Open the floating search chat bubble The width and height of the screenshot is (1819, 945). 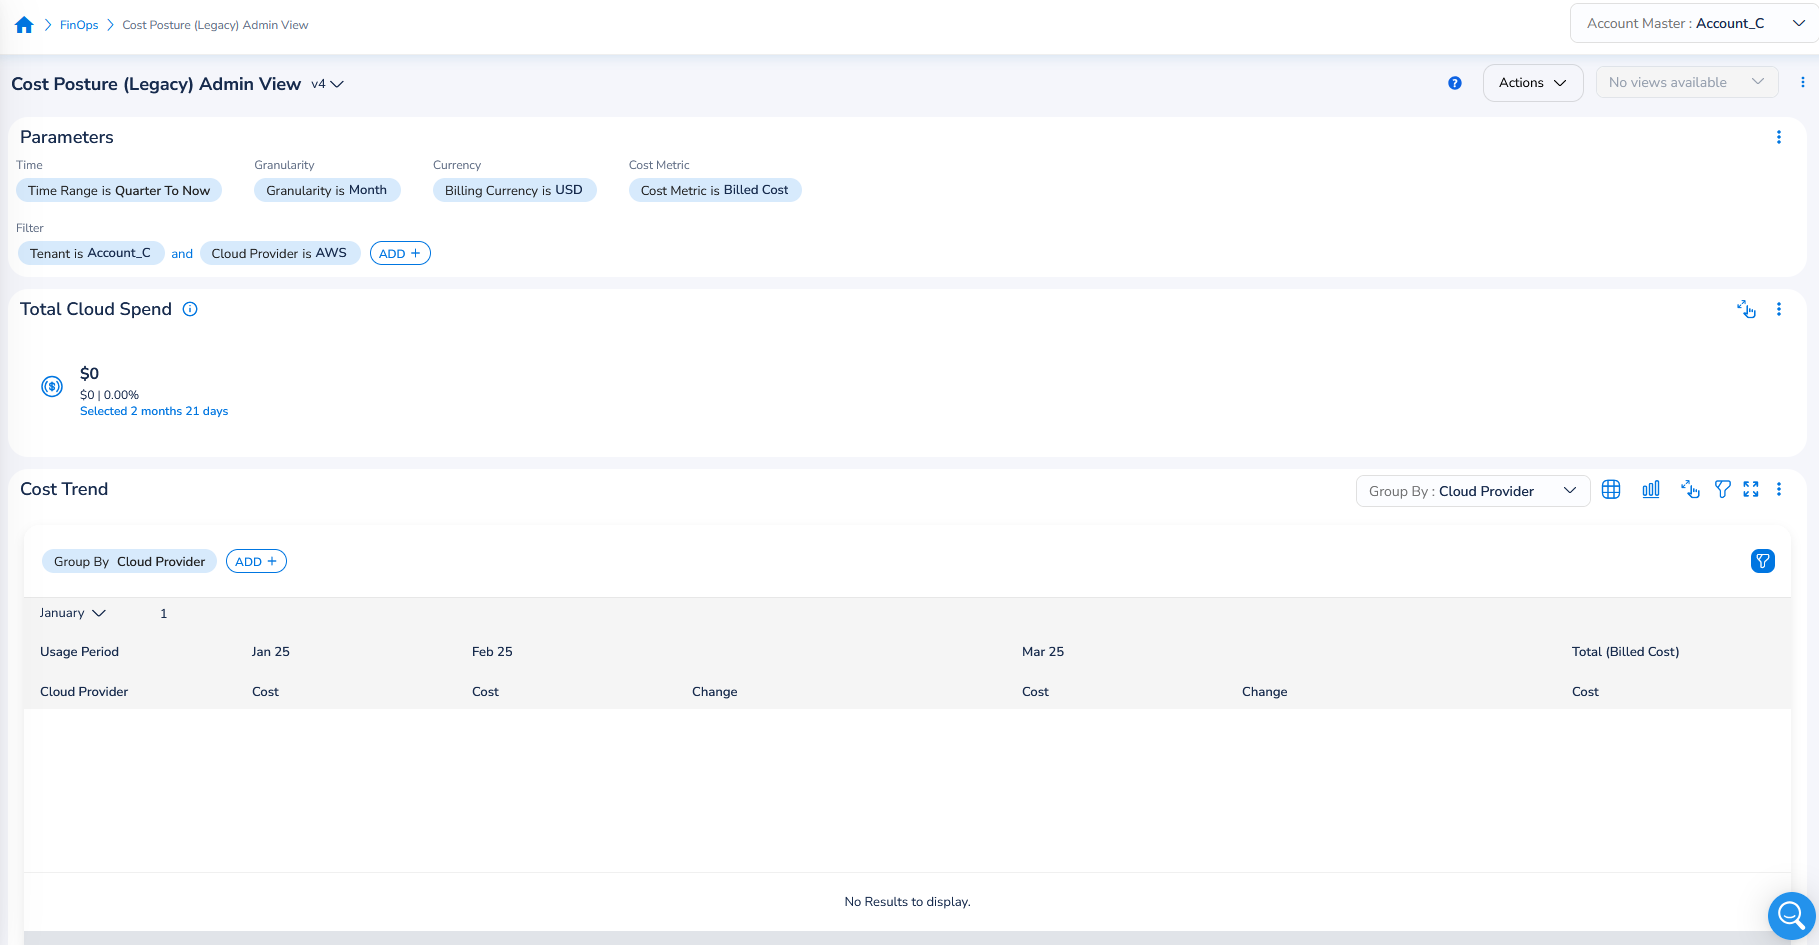pyautogui.click(x=1791, y=915)
